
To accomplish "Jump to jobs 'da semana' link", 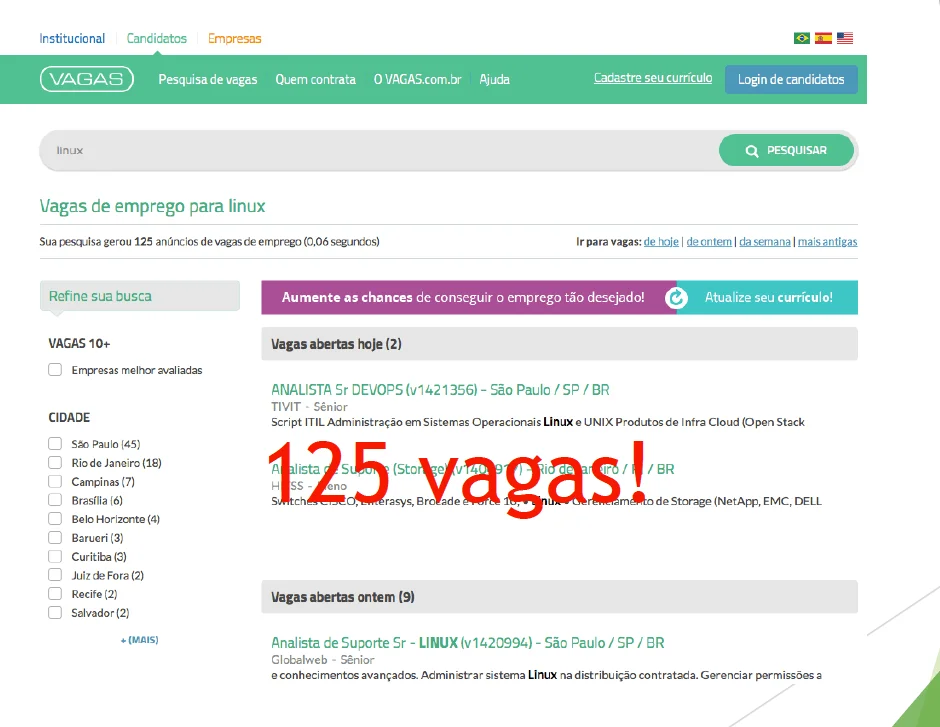I will 764,242.
